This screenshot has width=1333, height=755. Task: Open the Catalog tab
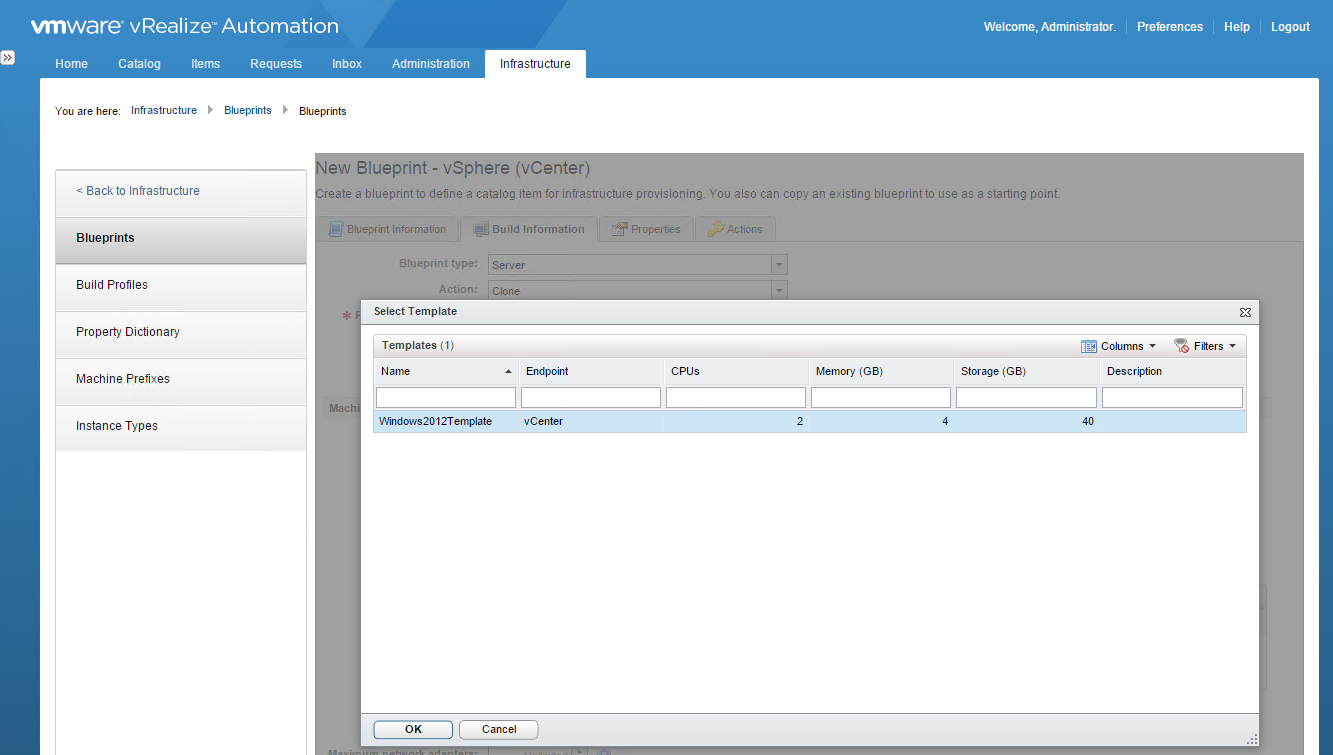[x=139, y=64]
